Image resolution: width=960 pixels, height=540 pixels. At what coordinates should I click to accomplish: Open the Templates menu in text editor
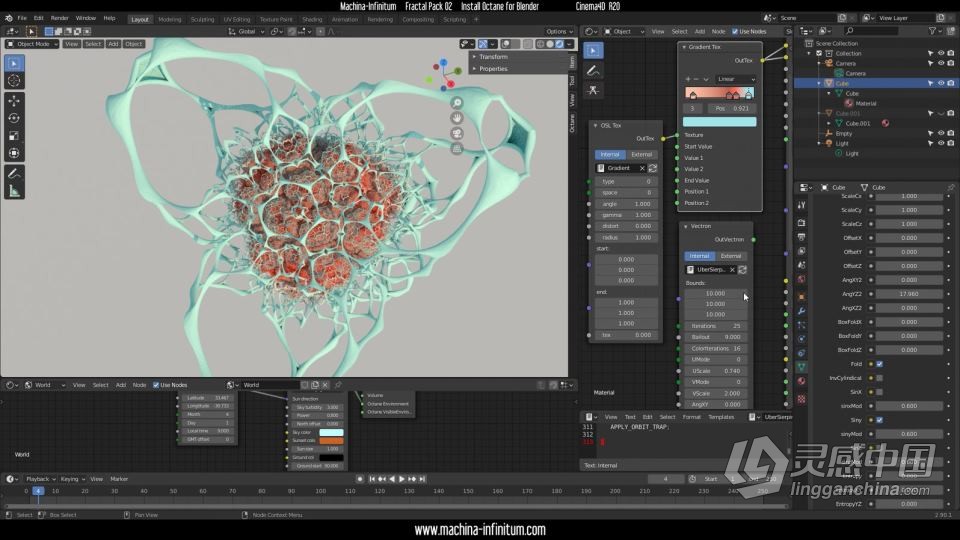pos(721,417)
